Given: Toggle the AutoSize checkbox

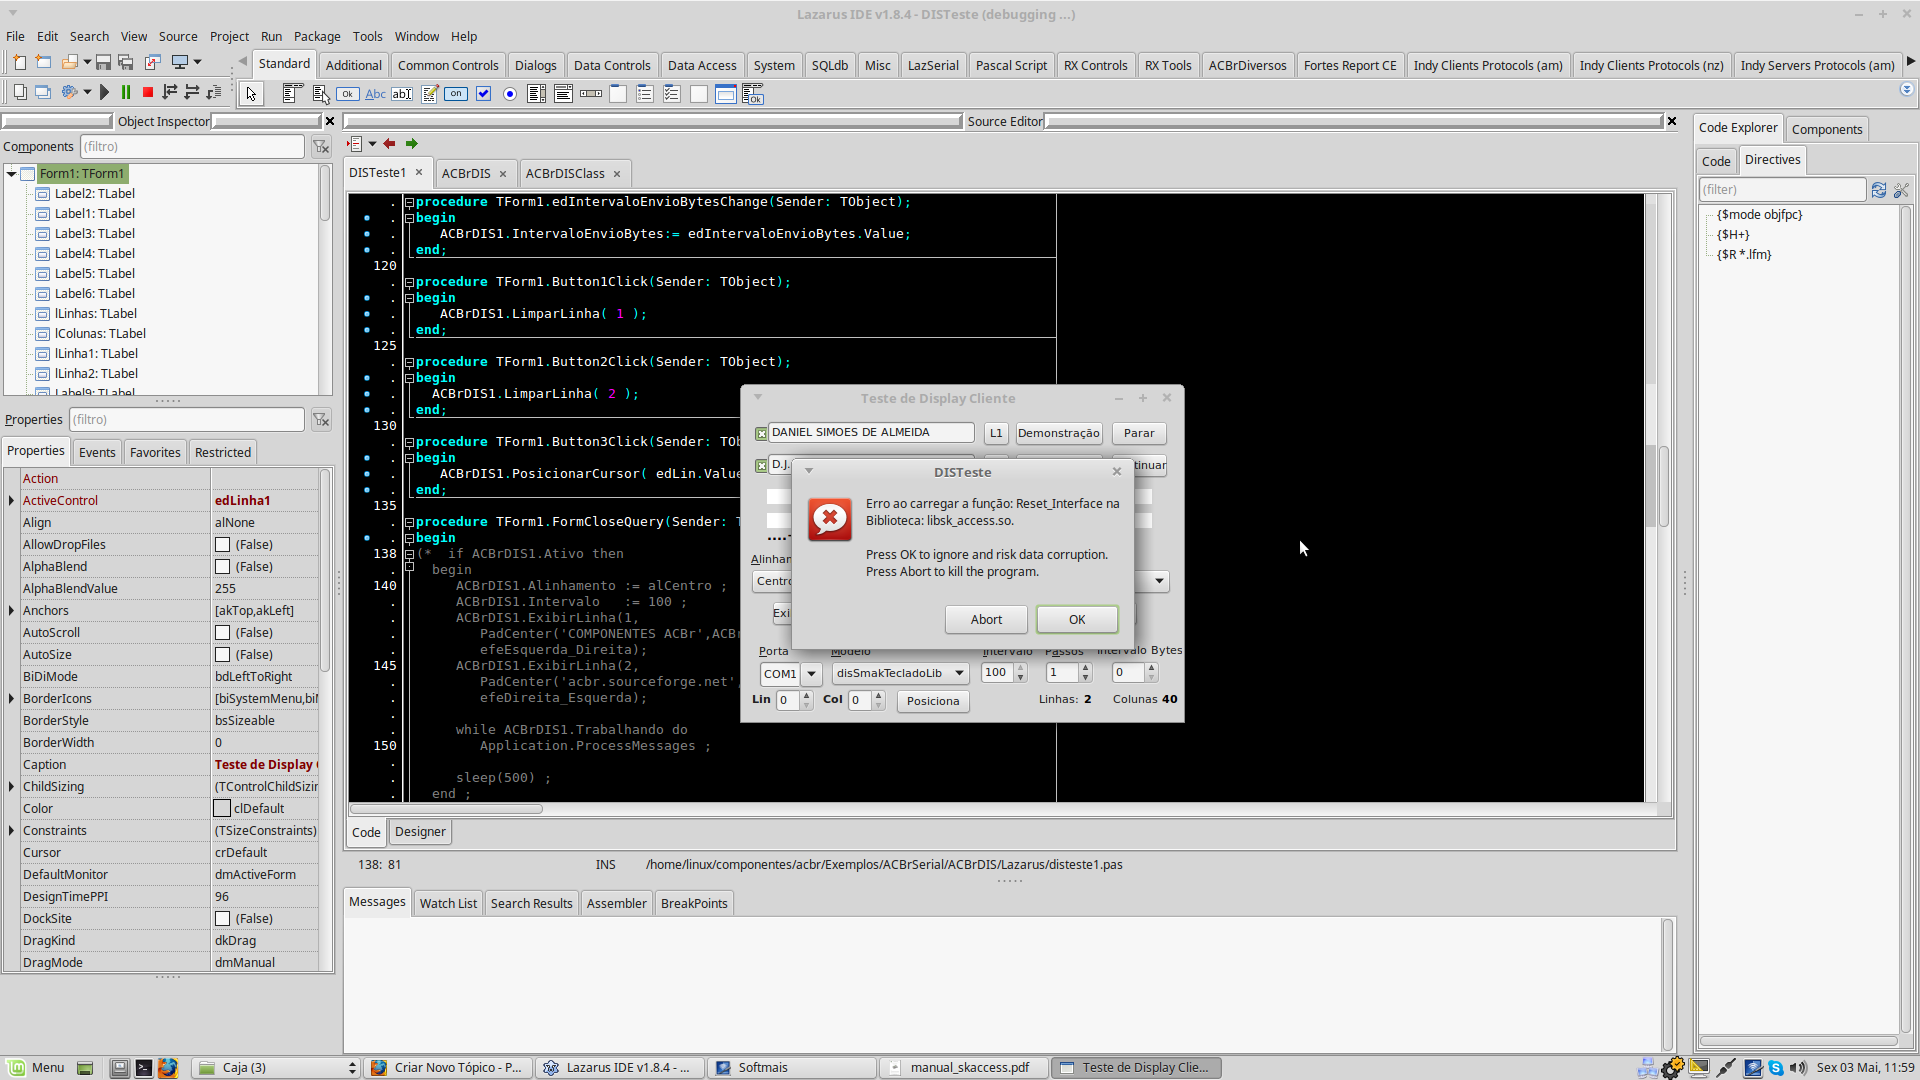Looking at the screenshot, I should pos(222,655).
